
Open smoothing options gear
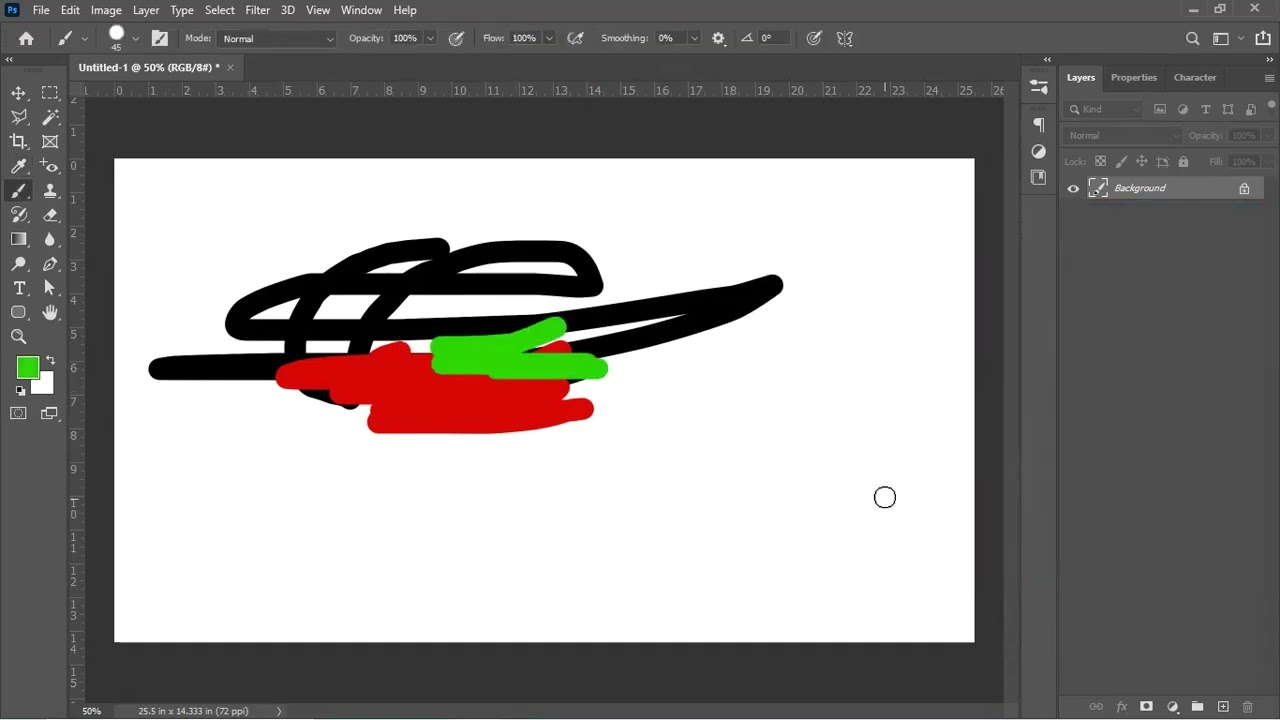click(x=718, y=38)
